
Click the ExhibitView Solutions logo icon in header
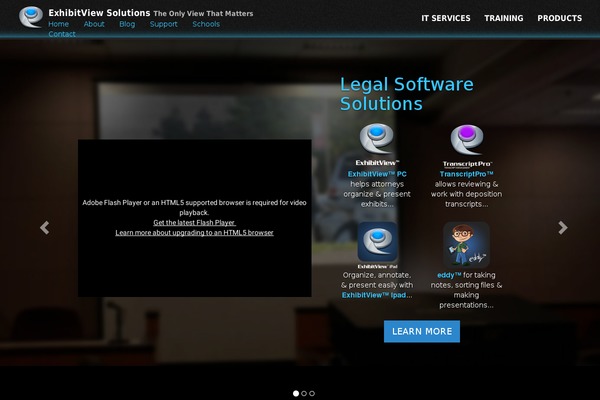(x=31, y=17)
